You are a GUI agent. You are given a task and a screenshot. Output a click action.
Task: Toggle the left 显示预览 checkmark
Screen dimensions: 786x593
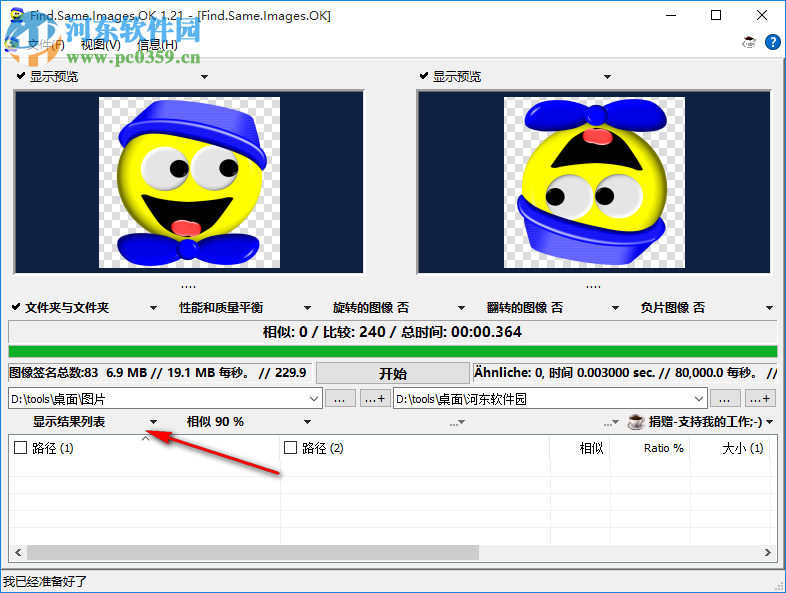click(x=21, y=76)
